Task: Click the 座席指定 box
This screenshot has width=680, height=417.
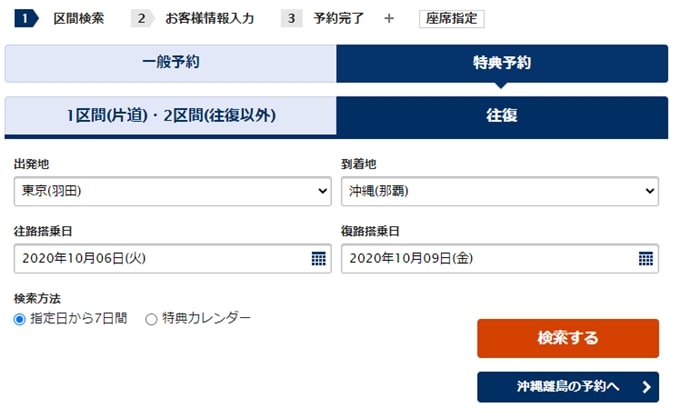Action: point(451,19)
